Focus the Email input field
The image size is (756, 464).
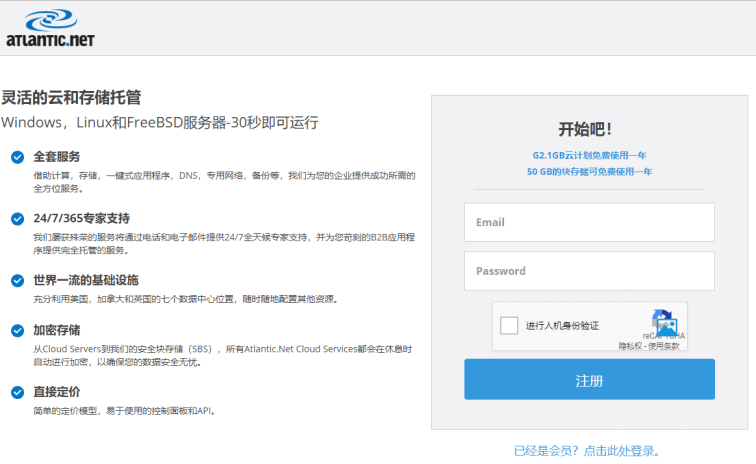(589, 222)
